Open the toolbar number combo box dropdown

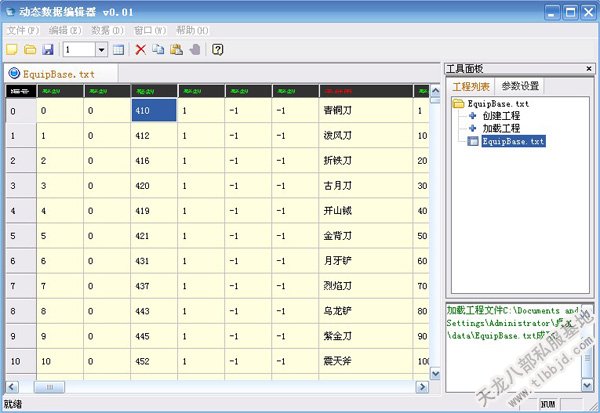(x=102, y=49)
